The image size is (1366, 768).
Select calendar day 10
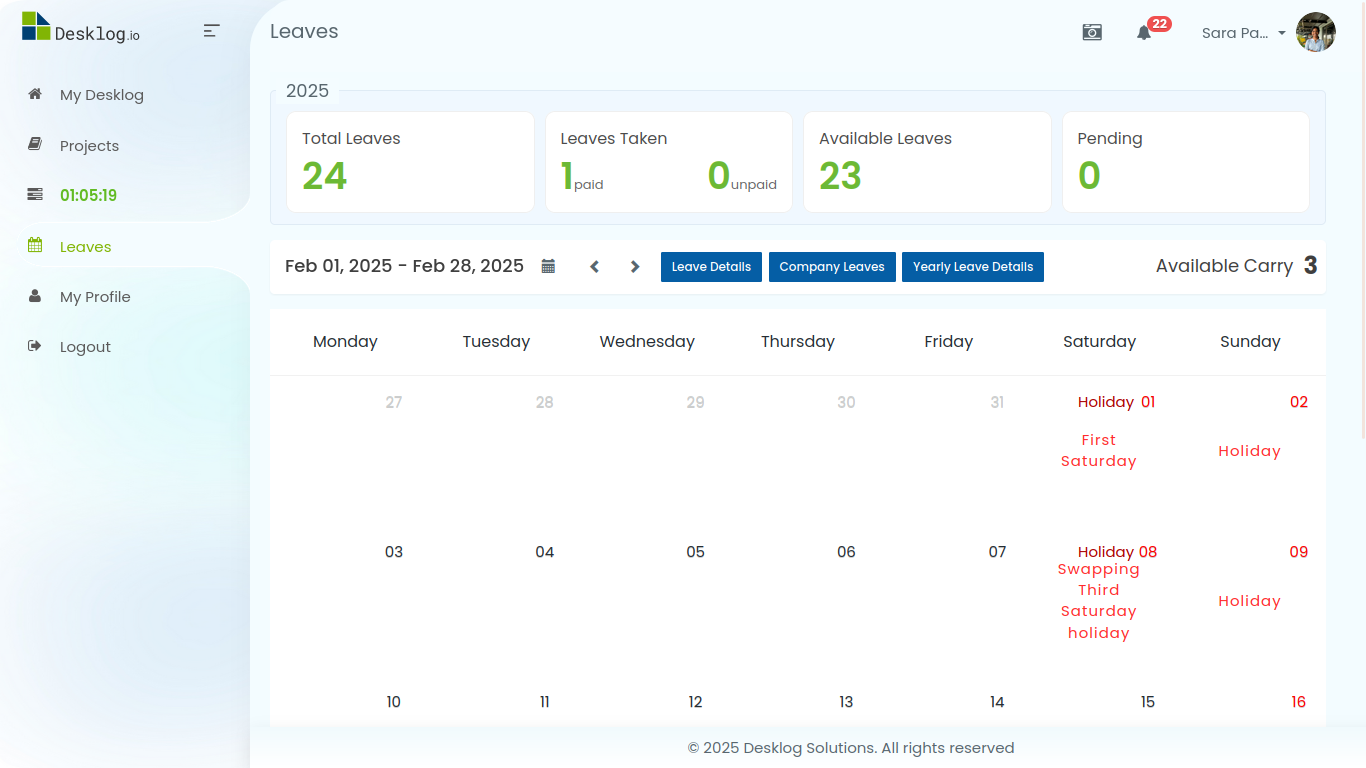click(394, 702)
